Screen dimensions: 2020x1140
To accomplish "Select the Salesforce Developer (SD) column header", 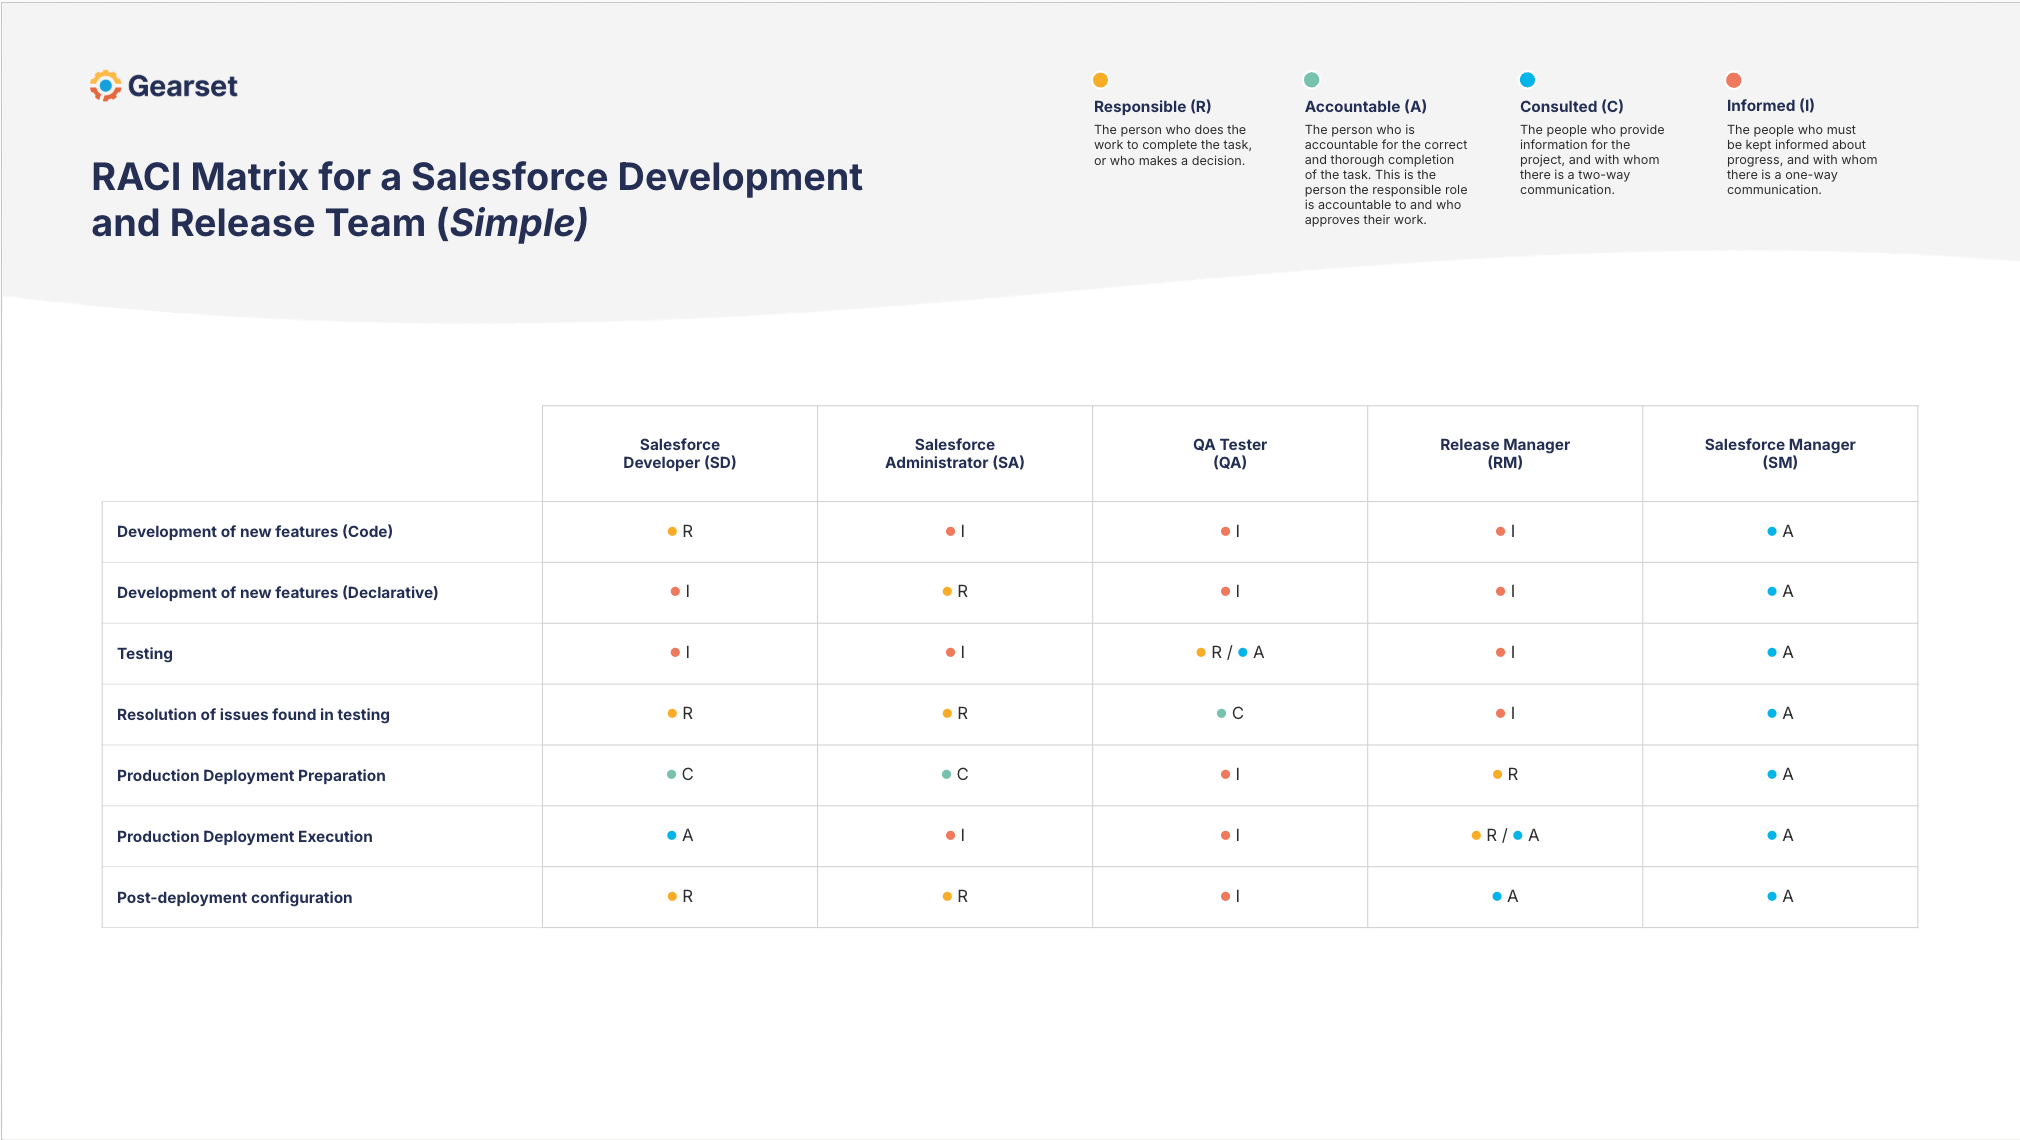I will (x=679, y=453).
